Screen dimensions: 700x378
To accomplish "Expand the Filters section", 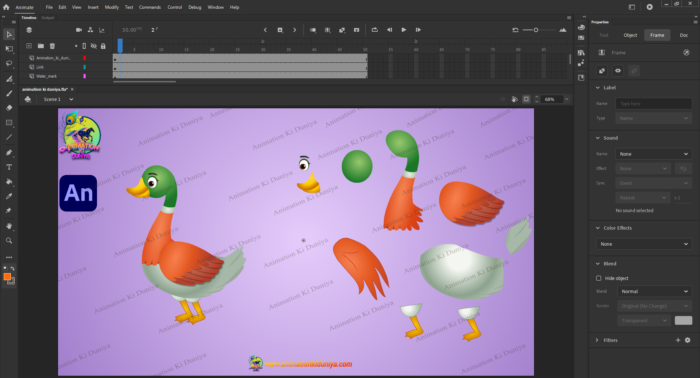I will point(597,340).
